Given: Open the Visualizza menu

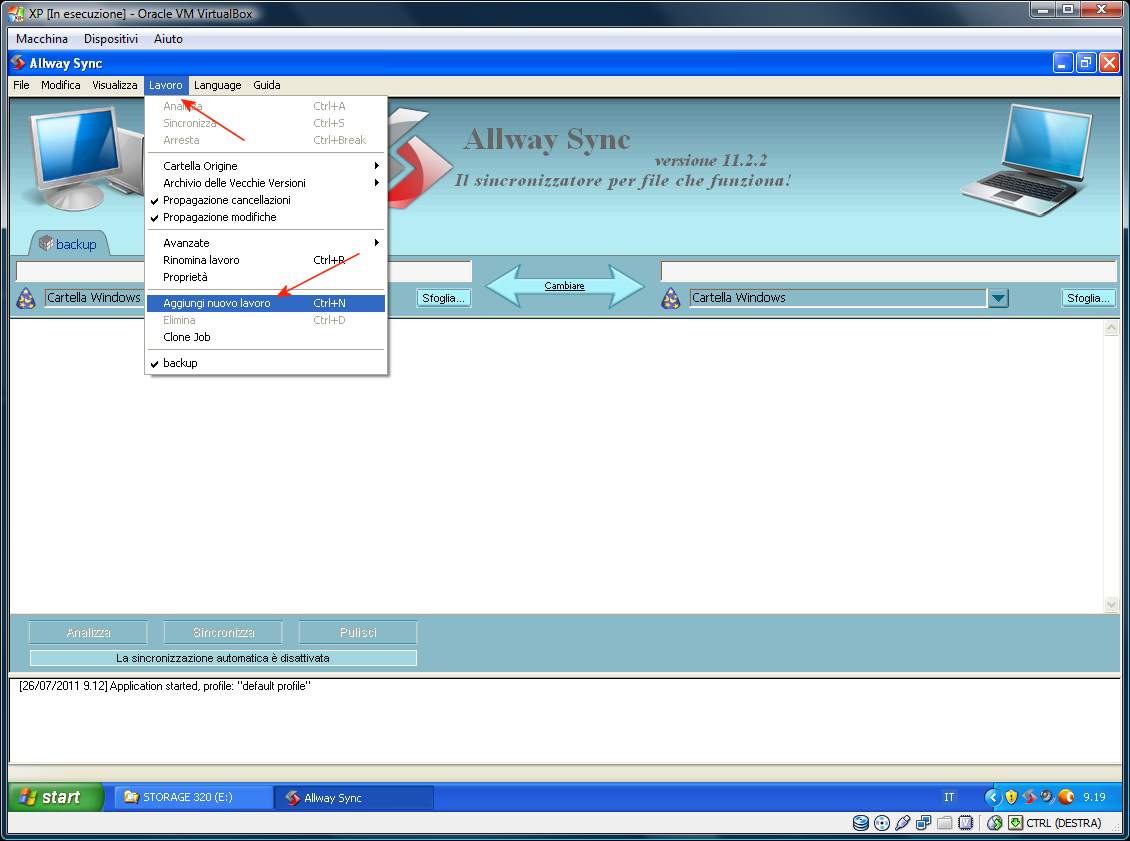Looking at the screenshot, I should [x=115, y=85].
